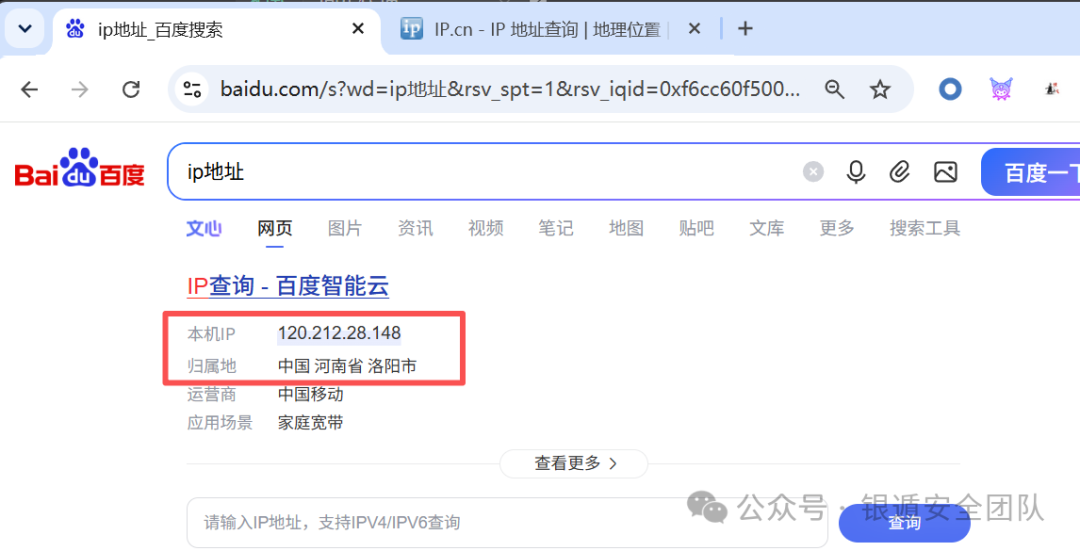Click the location text 中国 河南省 洛阳市
This screenshot has height=551, width=1080.
[347, 366]
